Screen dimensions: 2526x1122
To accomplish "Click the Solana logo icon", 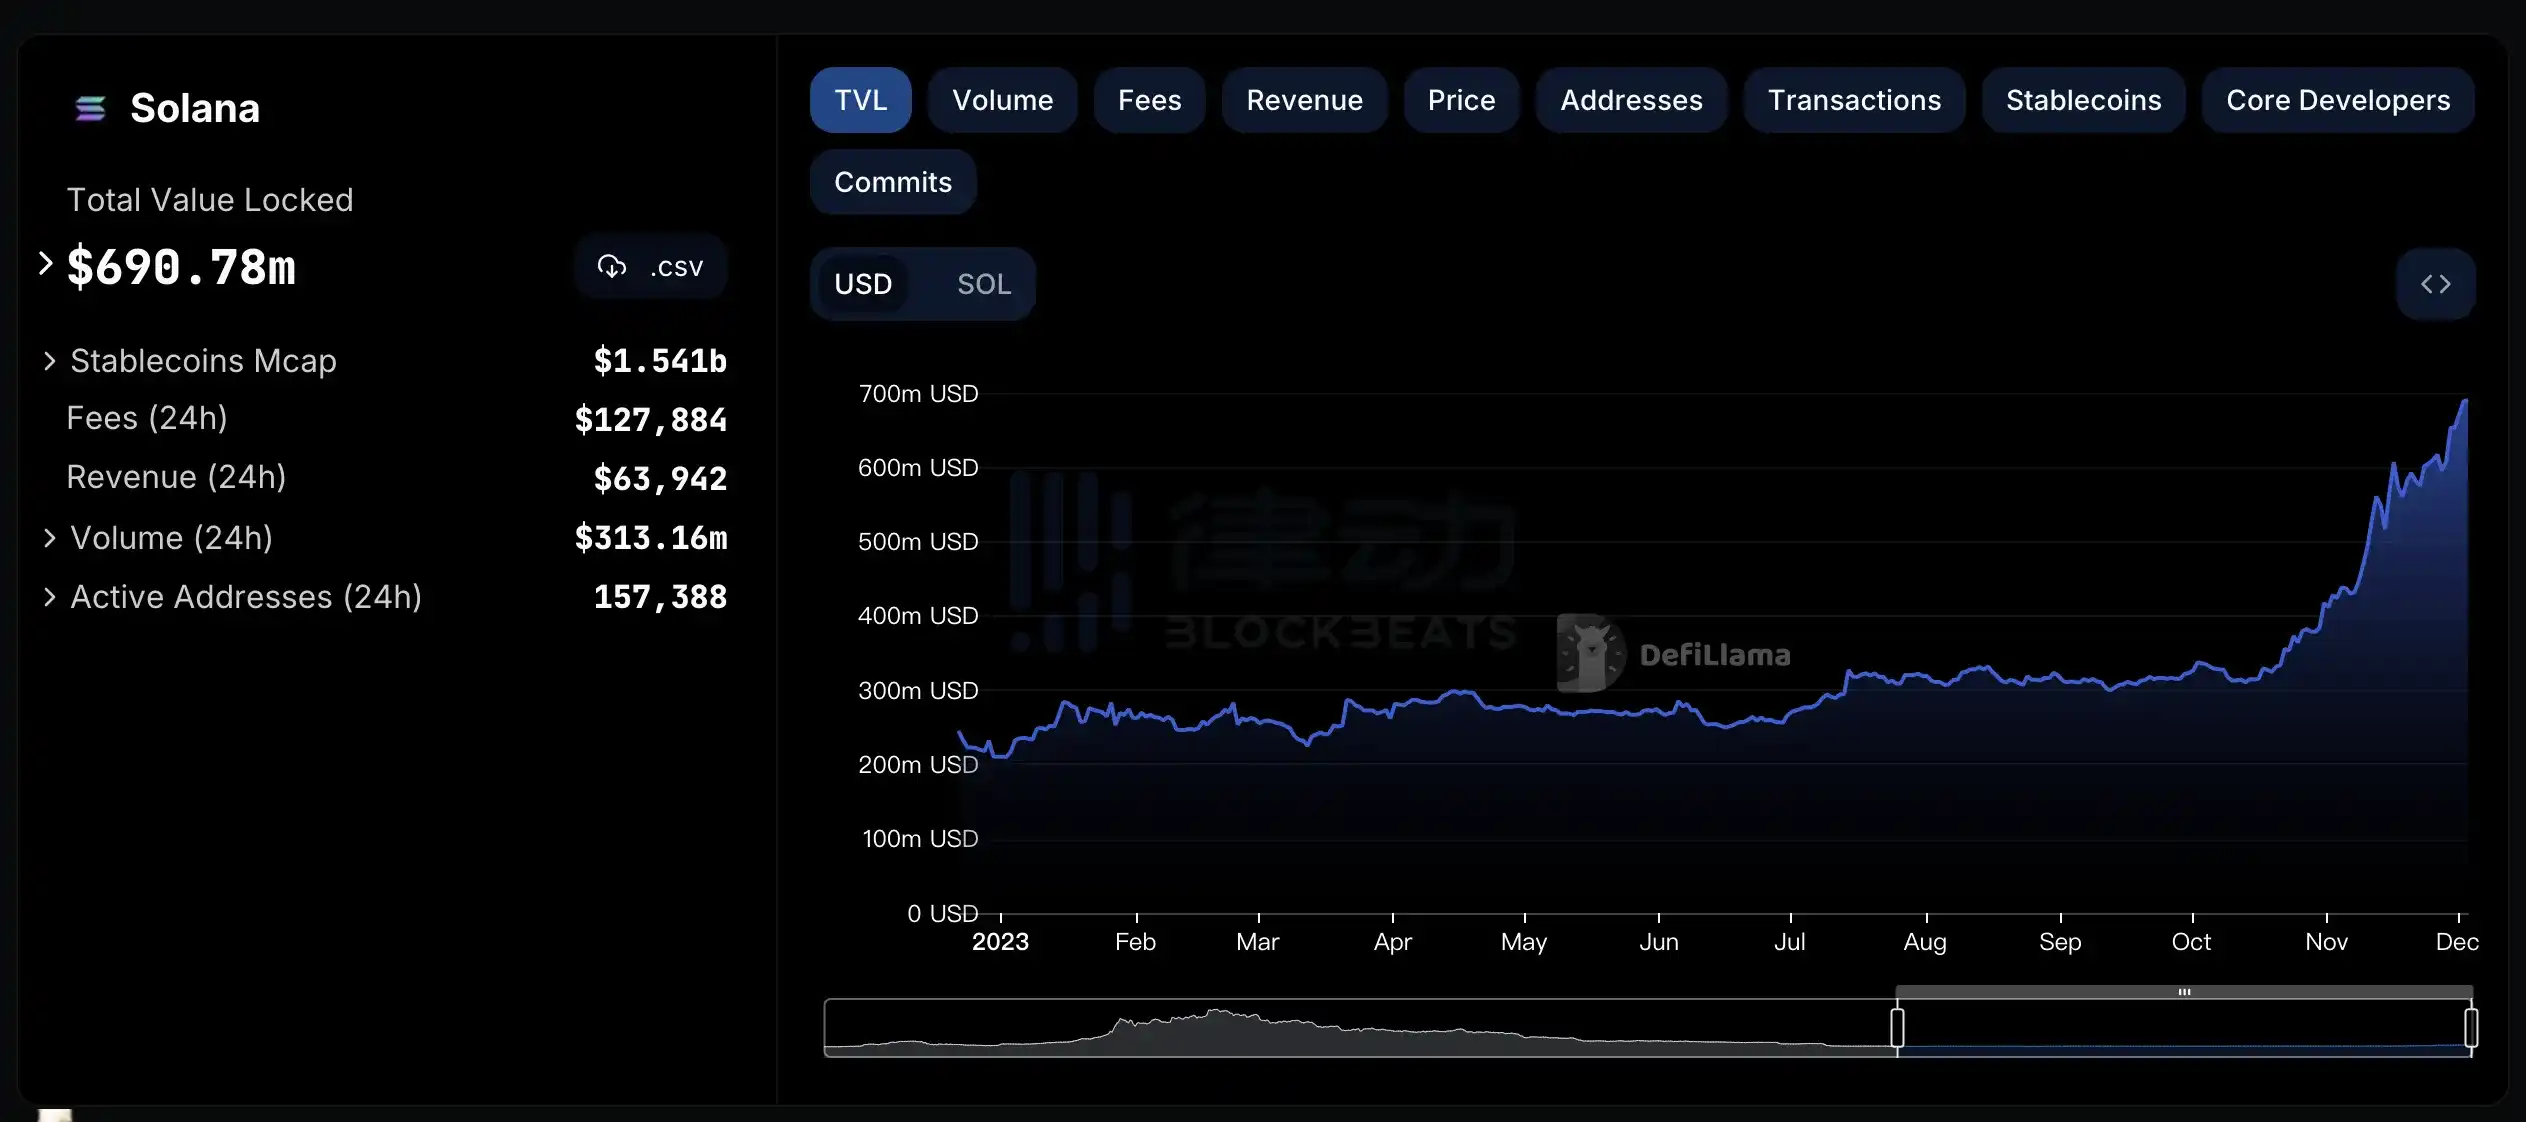I will tap(90, 108).
